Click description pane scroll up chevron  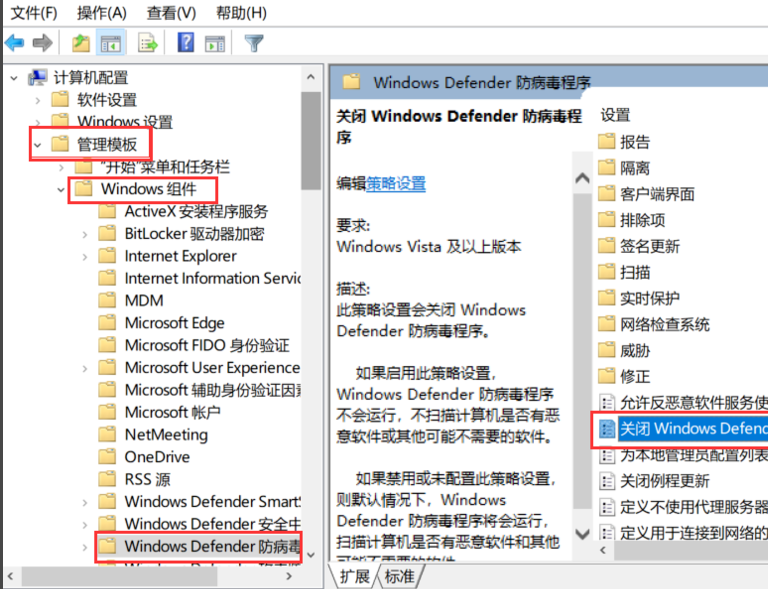tap(582, 178)
